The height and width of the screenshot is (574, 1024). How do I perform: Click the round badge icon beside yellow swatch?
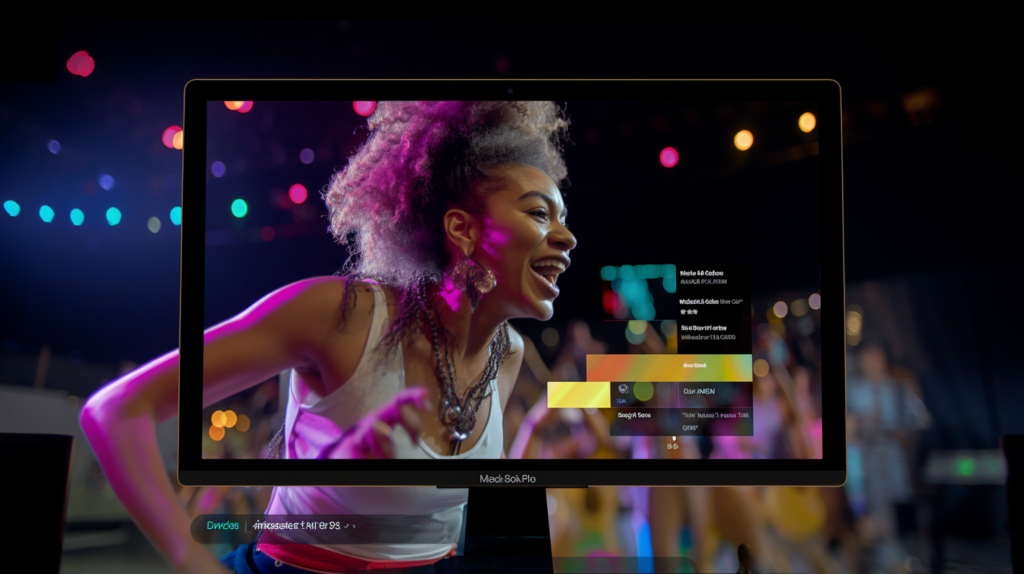tap(623, 389)
